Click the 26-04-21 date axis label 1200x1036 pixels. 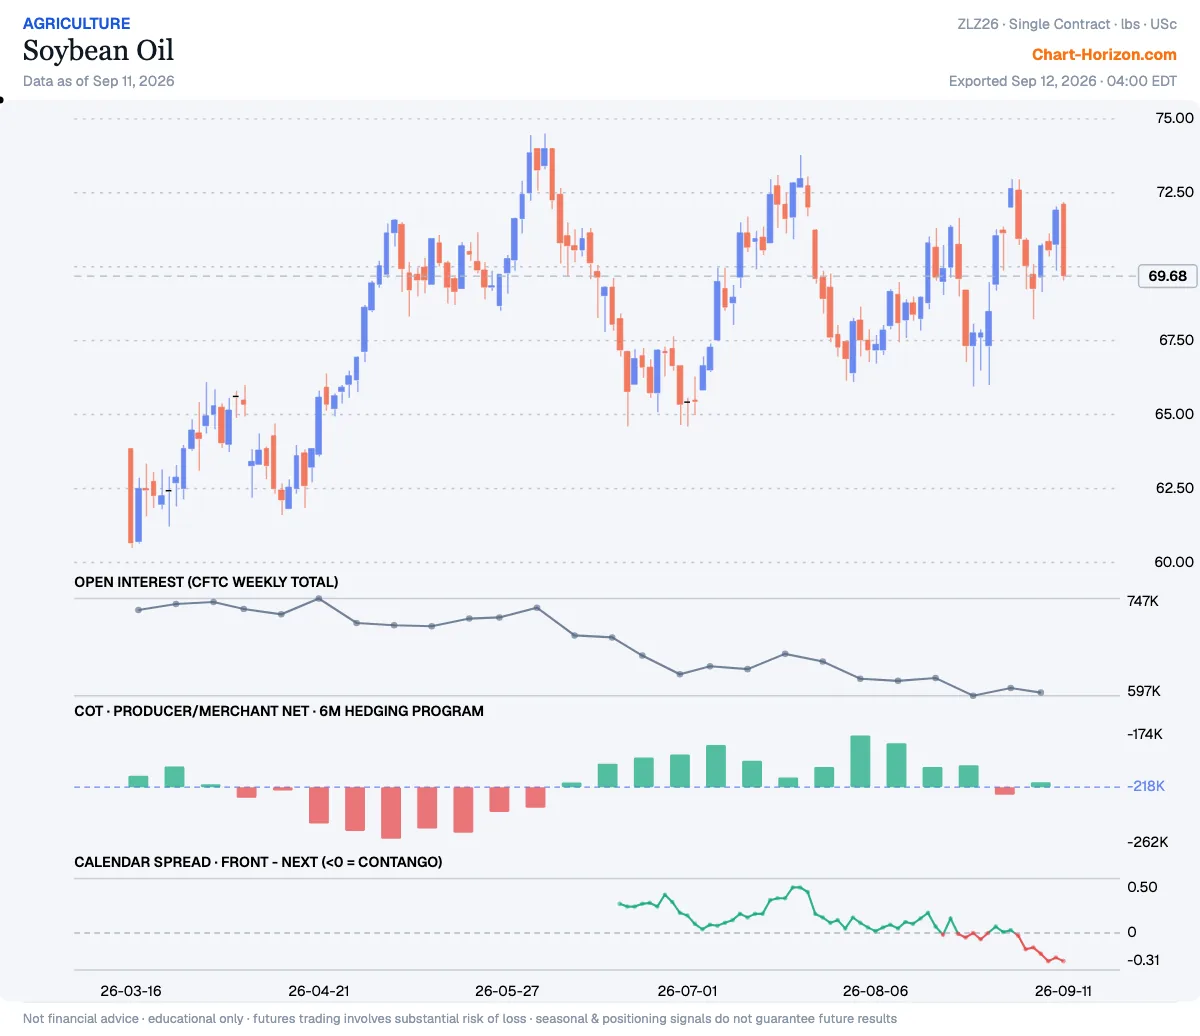pos(319,991)
